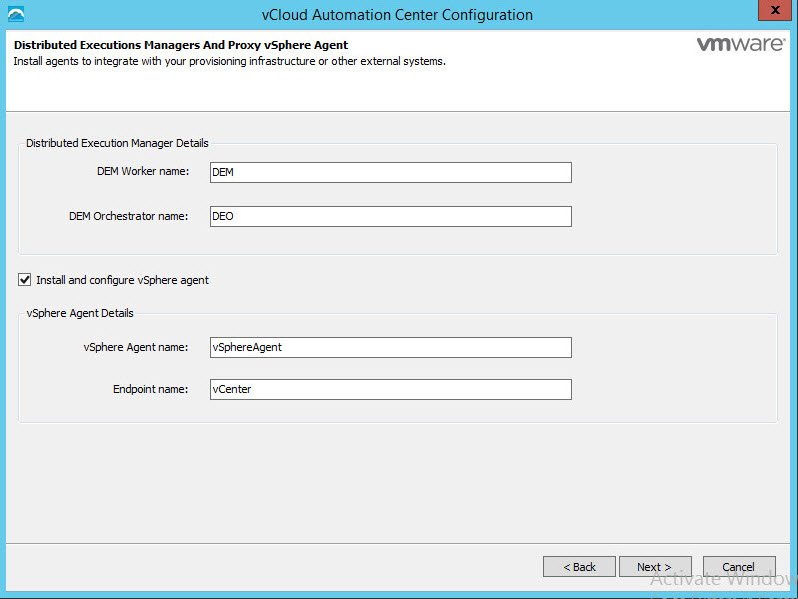The height and width of the screenshot is (599, 798).
Task: Go back using the Back button
Action: coord(579,567)
